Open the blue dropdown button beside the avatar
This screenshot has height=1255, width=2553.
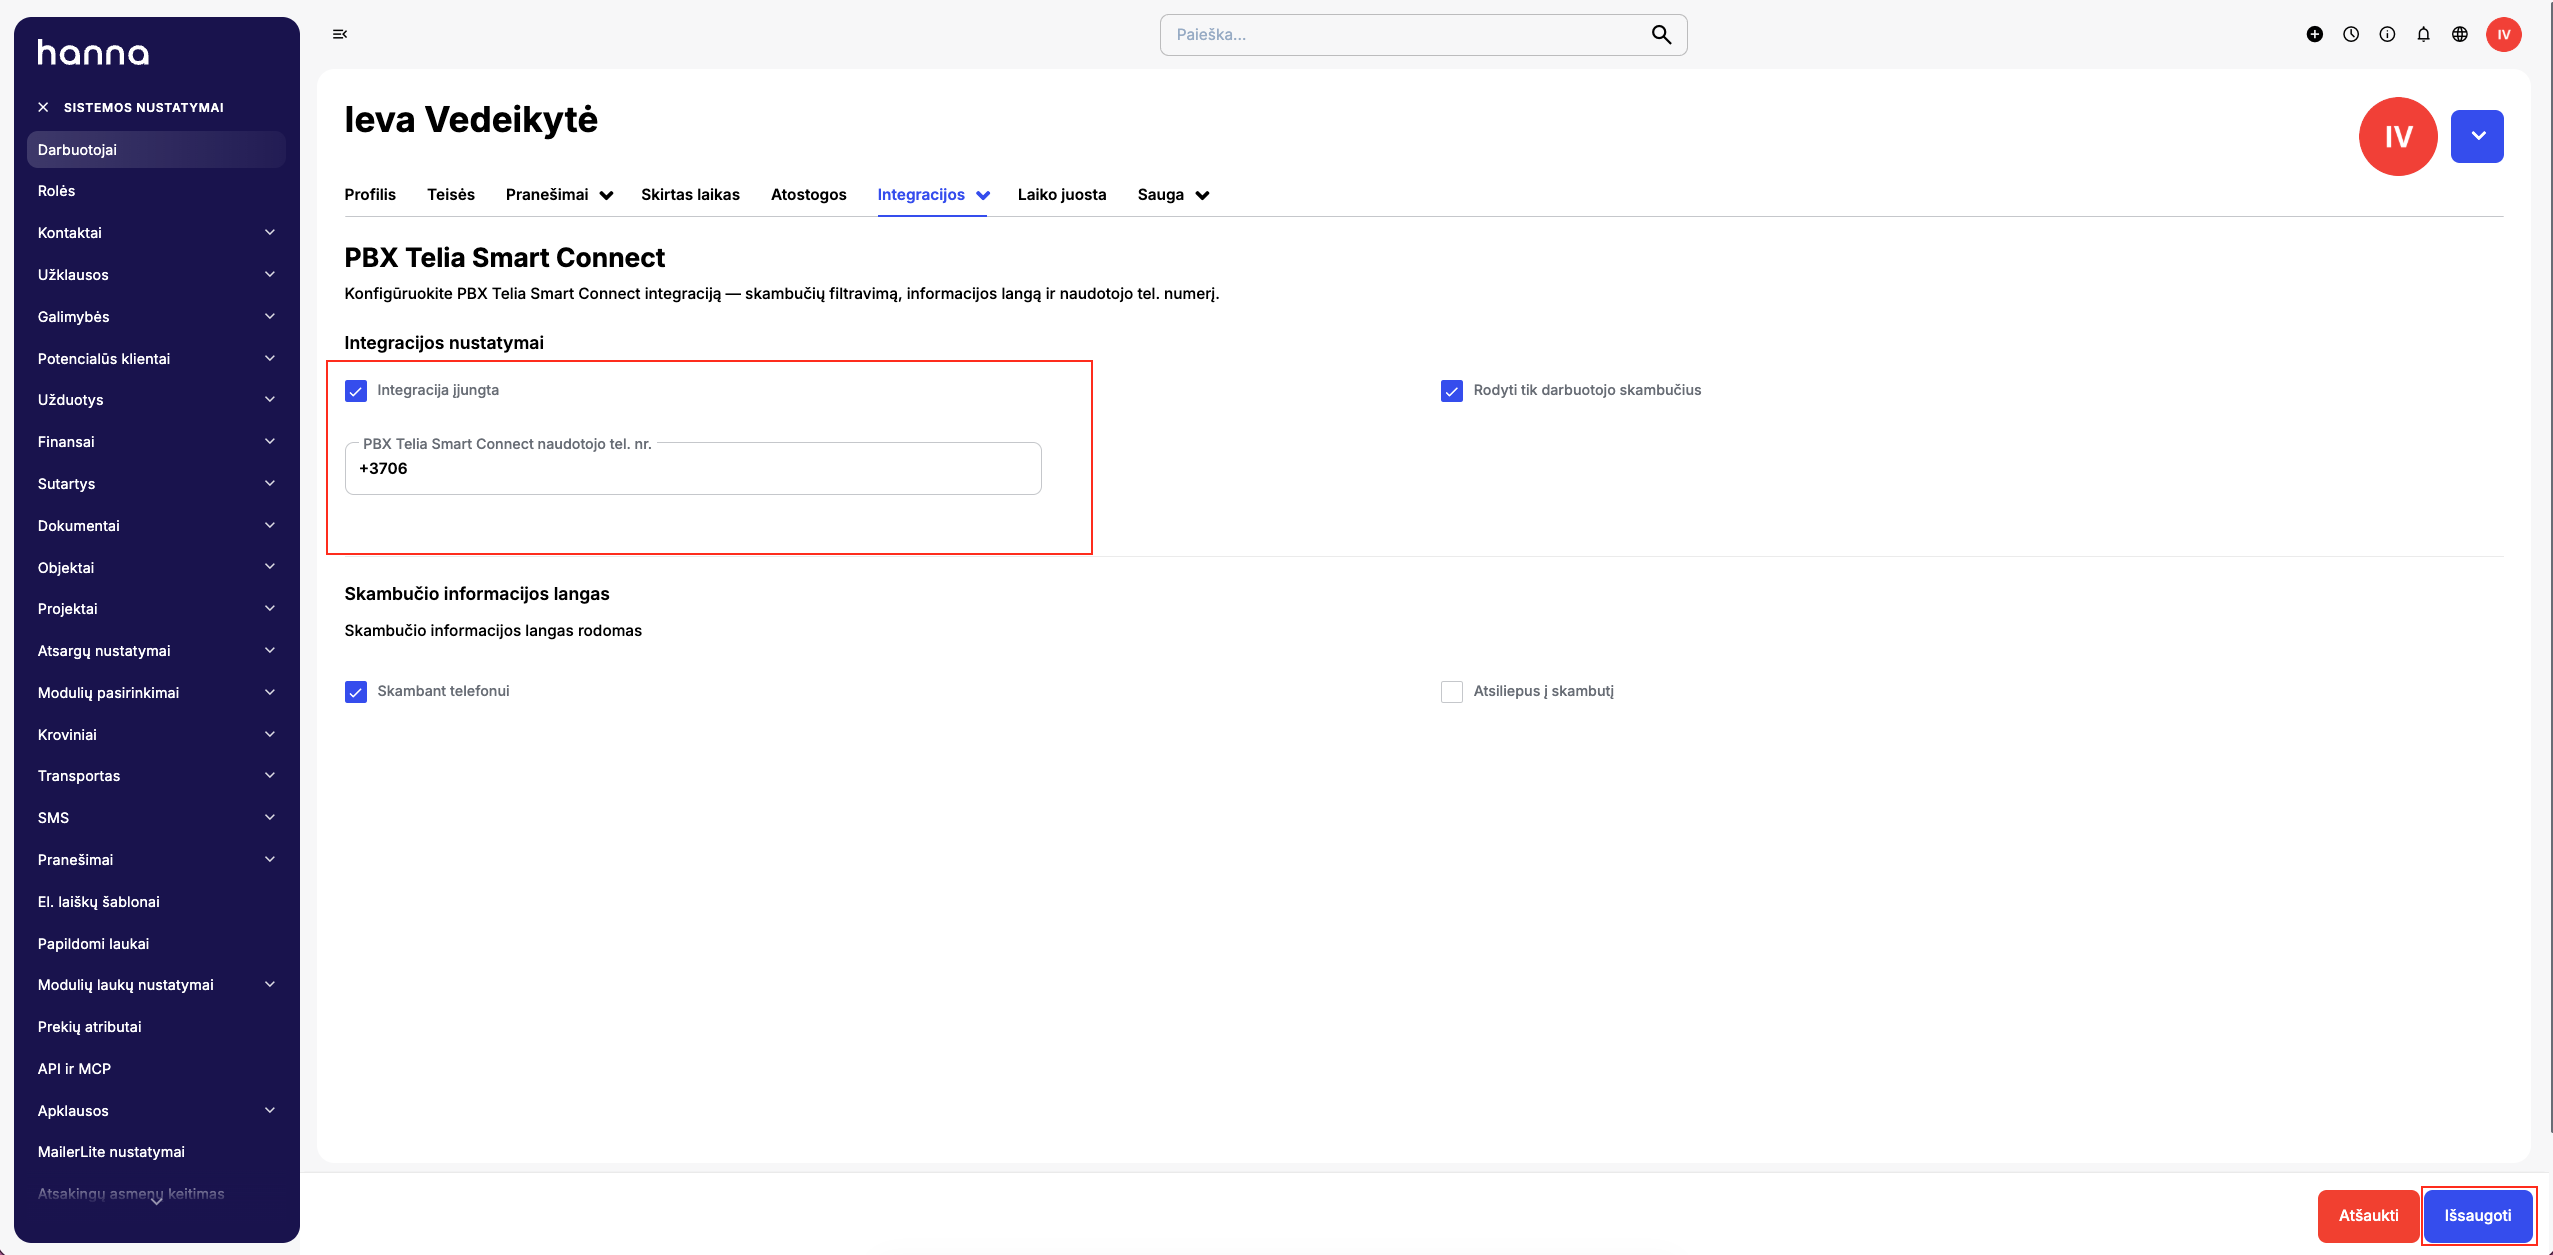click(x=2477, y=136)
